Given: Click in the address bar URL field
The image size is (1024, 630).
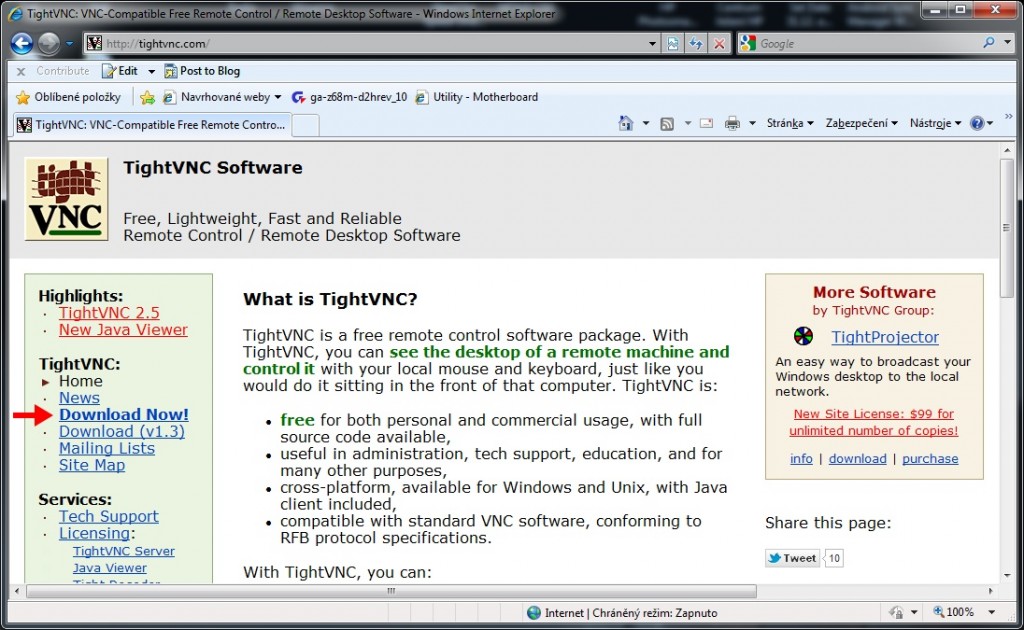Looking at the screenshot, I should (370, 44).
